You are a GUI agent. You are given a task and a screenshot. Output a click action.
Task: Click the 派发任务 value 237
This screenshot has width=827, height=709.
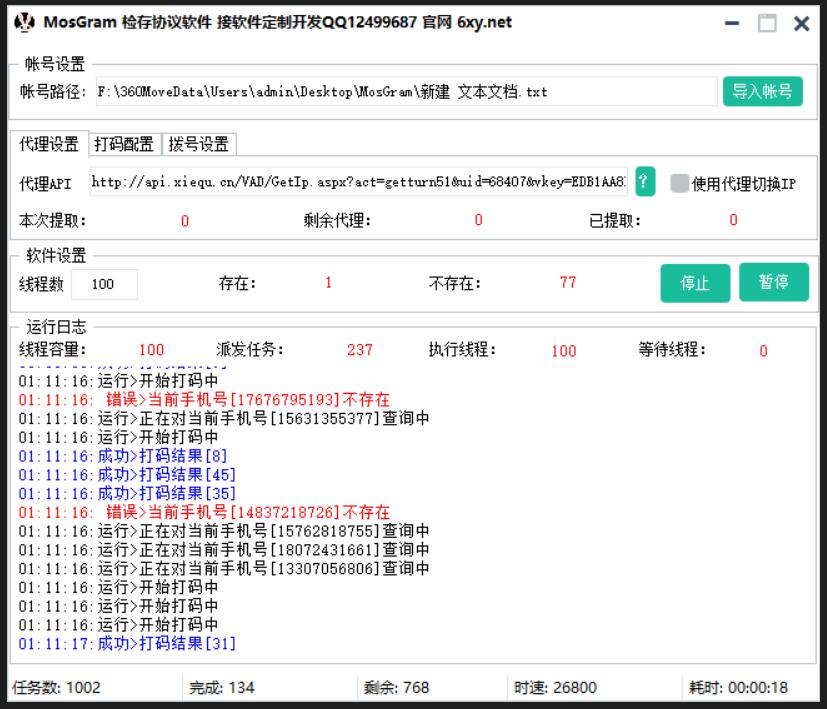pos(360,350)
